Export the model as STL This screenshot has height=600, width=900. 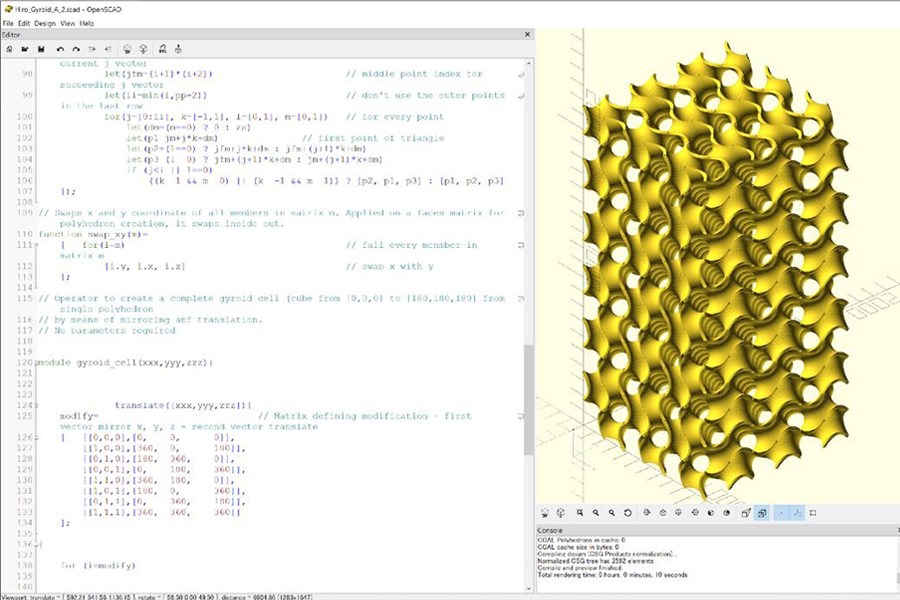coord(162,49)
